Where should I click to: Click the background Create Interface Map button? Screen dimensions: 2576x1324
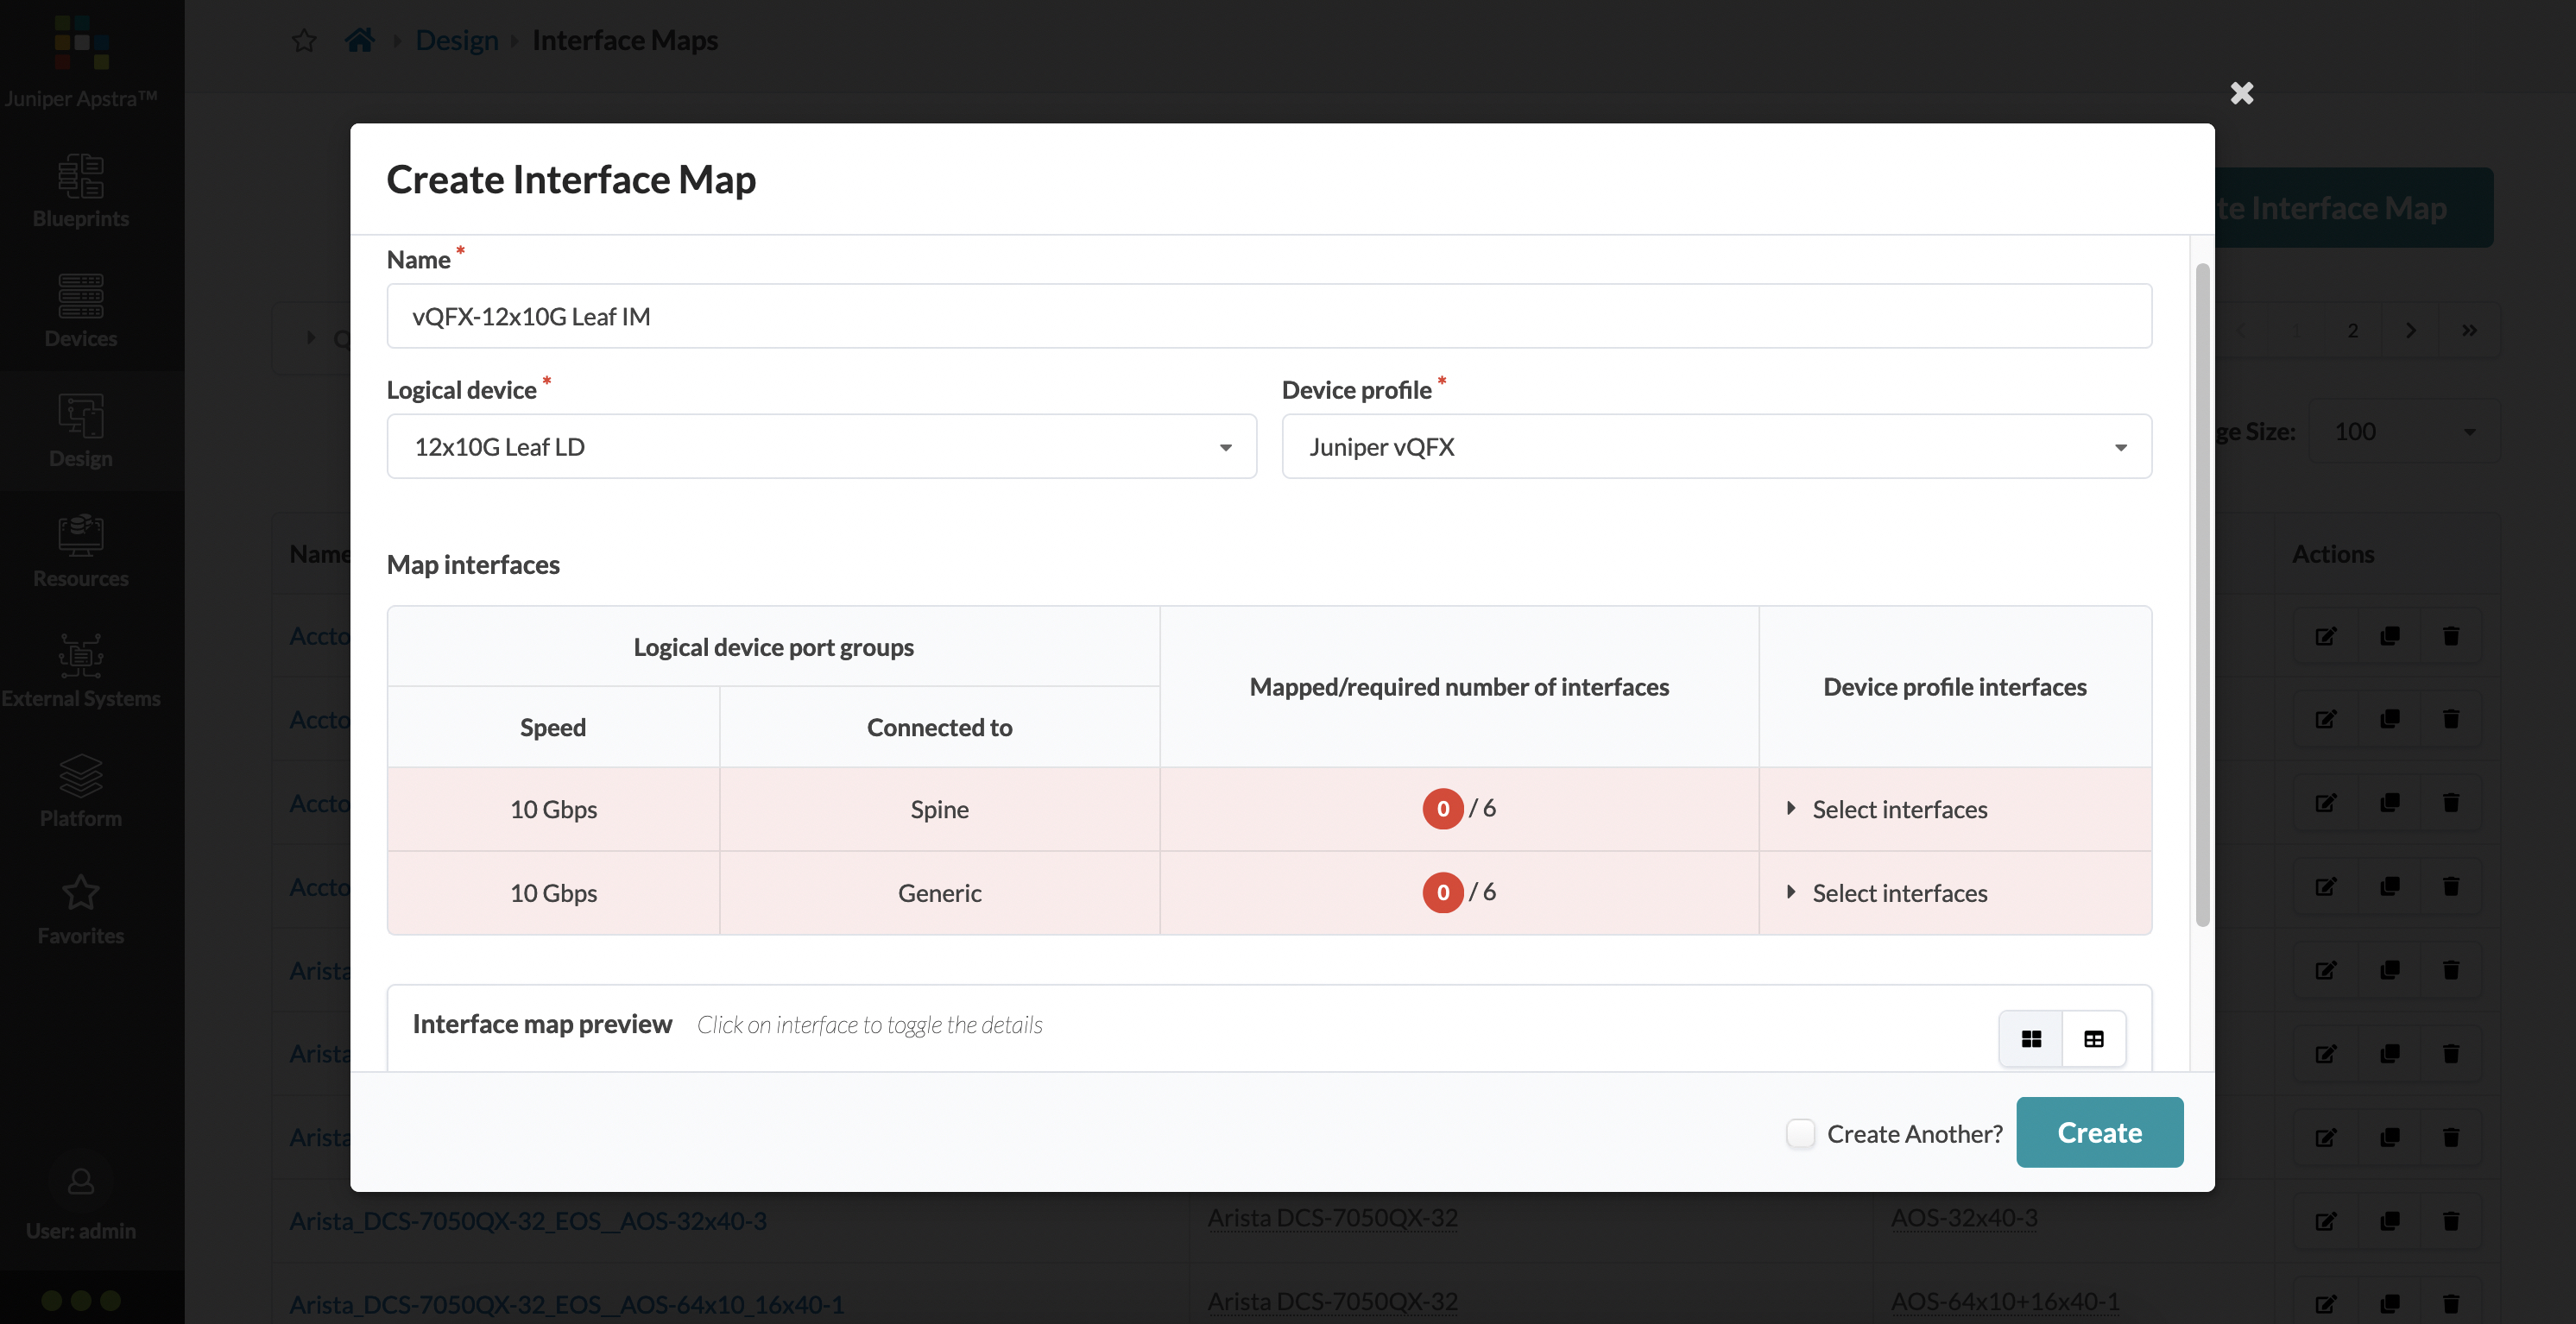pos(2354,207)
